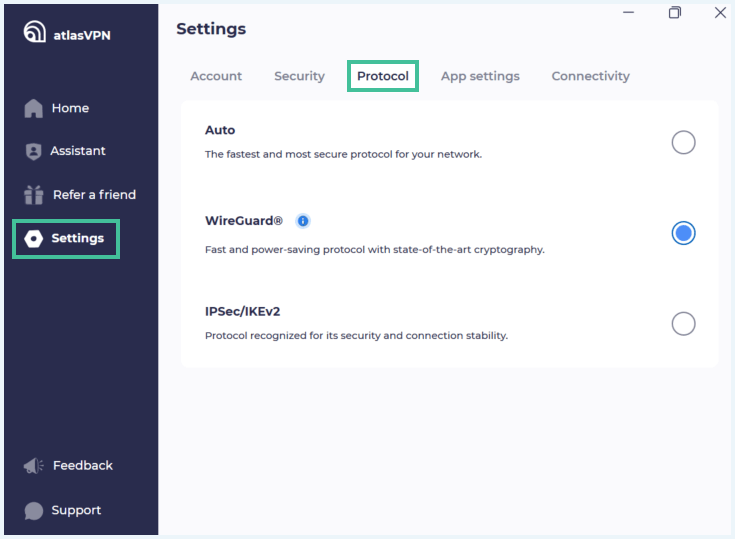
Task: Click the atlasVPN logo icon
Action: tap(35, 31)
